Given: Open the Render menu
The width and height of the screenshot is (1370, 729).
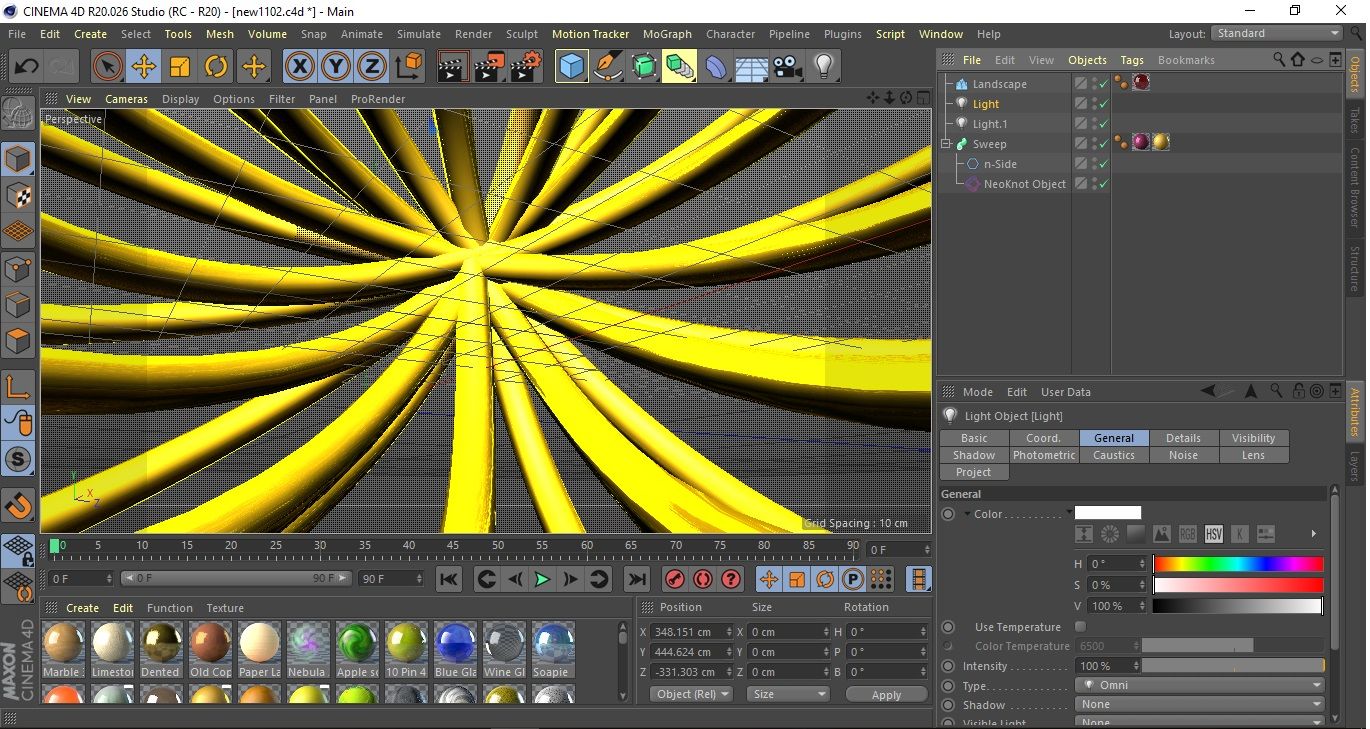Looking at the screenshot, I should [x=473, y=34].
